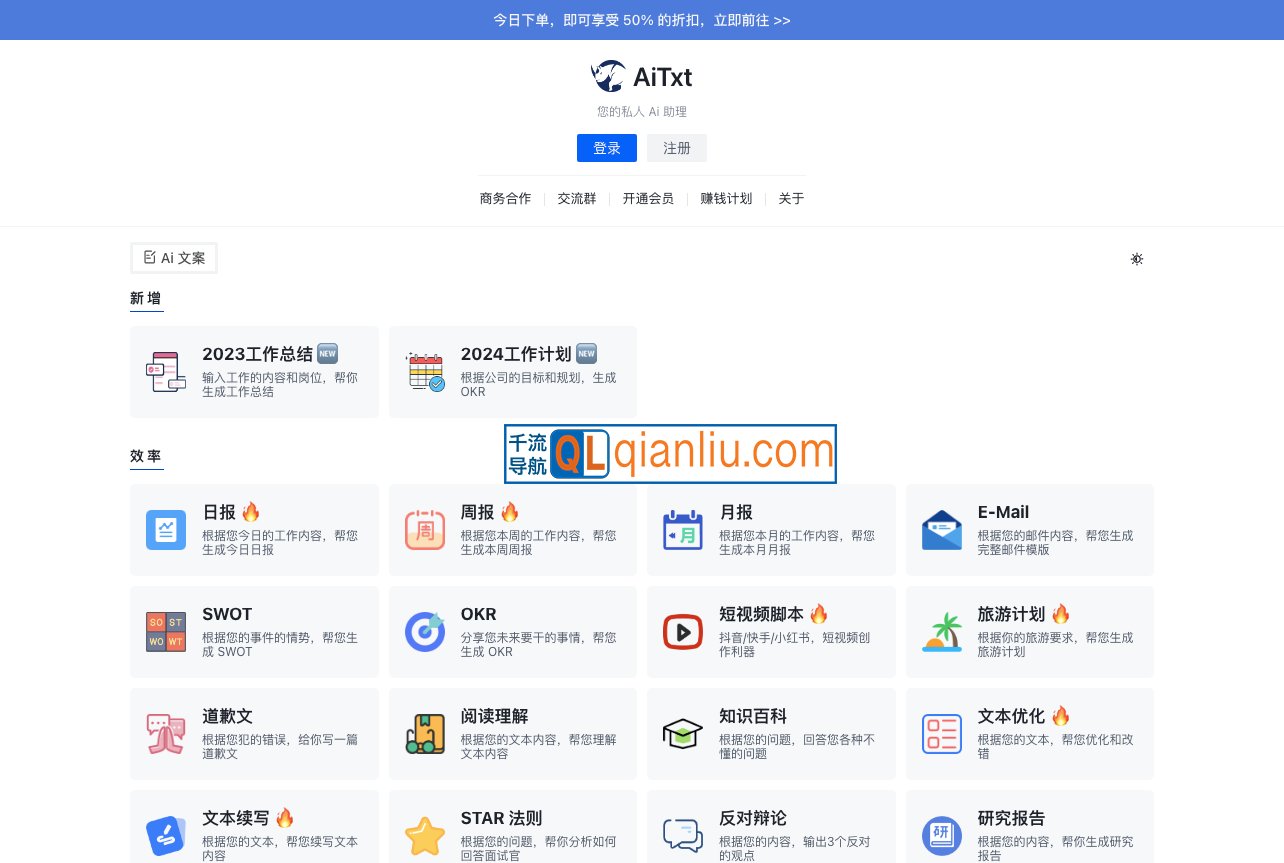1284x863 pixels.
Task: Open the 短视频脚本 video play icon
Action: click(x=683, y=632)
